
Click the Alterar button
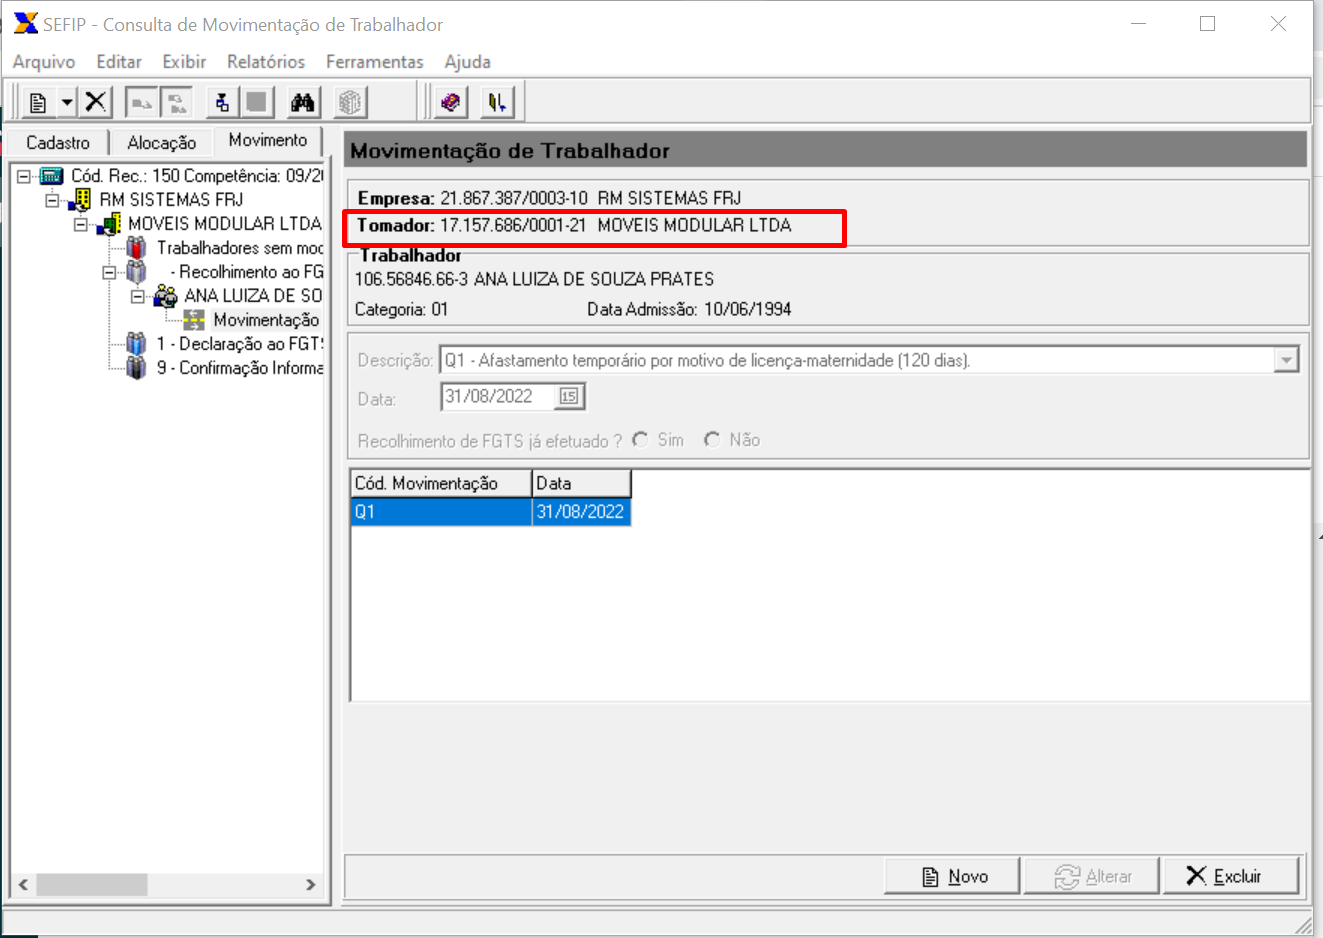coord(1092,876)
